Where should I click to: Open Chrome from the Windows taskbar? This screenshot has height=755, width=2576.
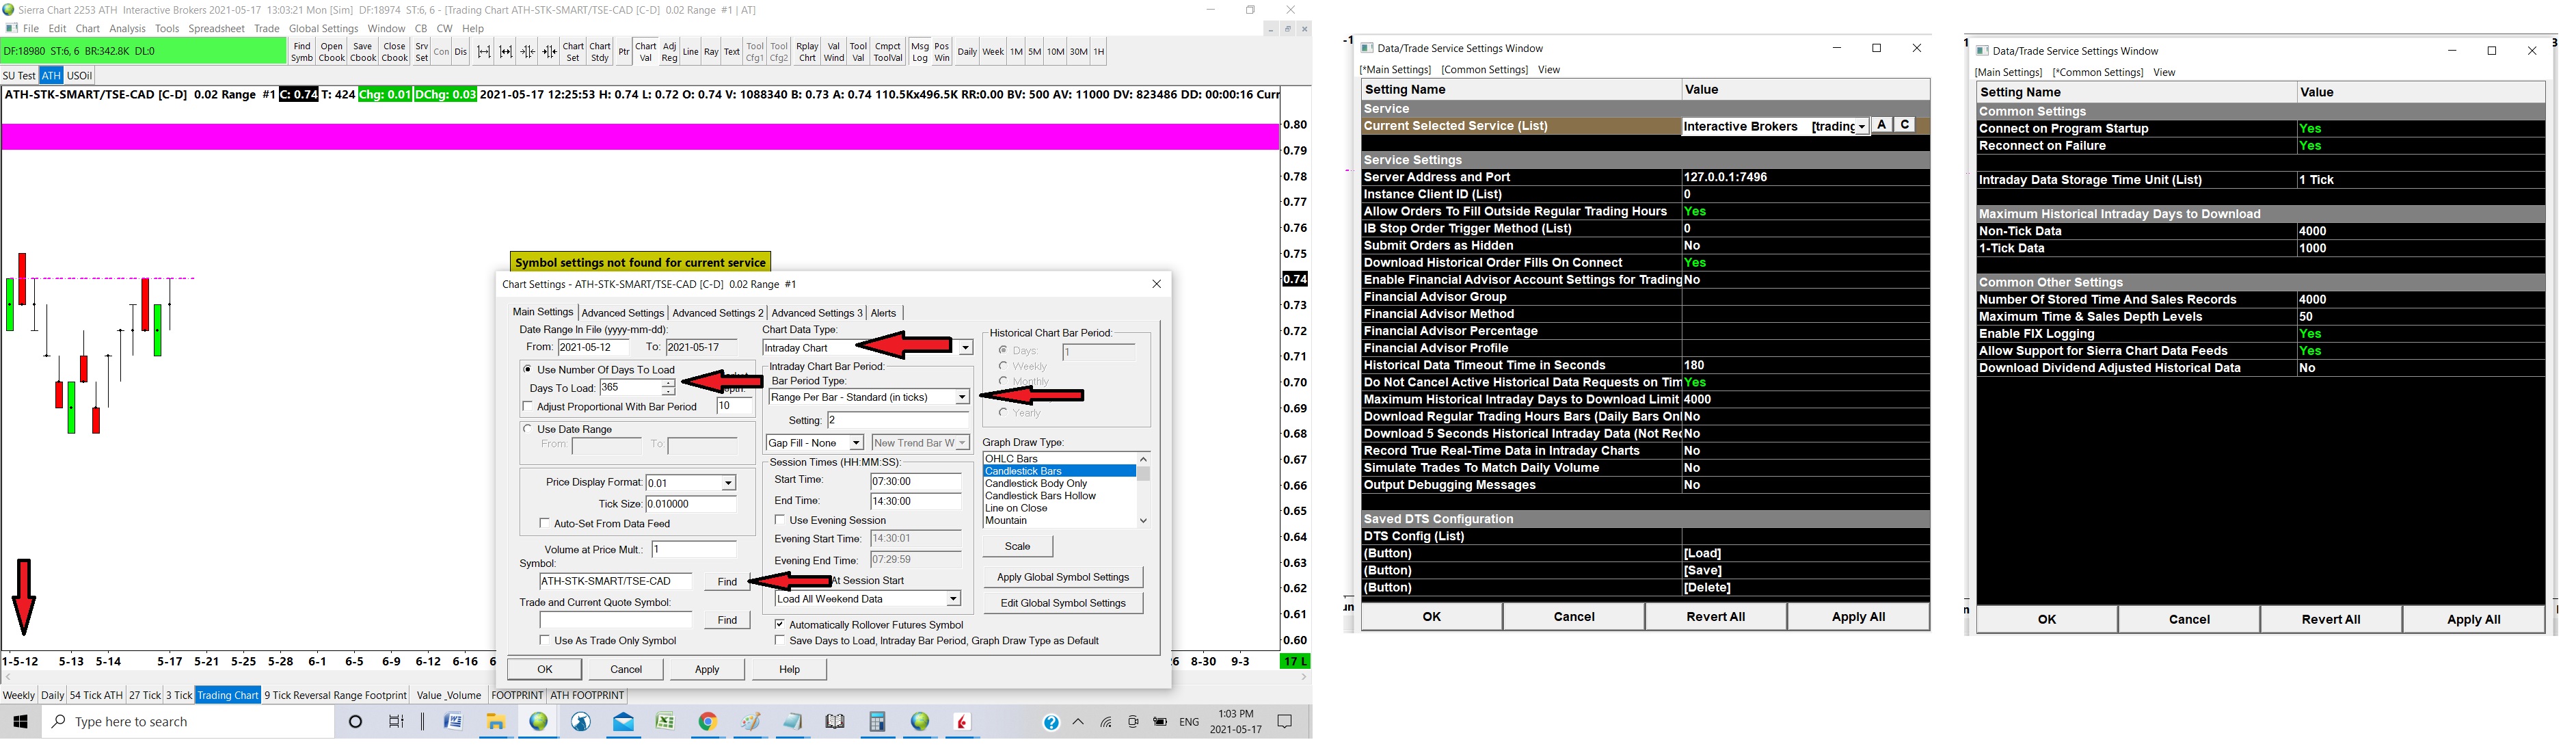tap(708, 722)
